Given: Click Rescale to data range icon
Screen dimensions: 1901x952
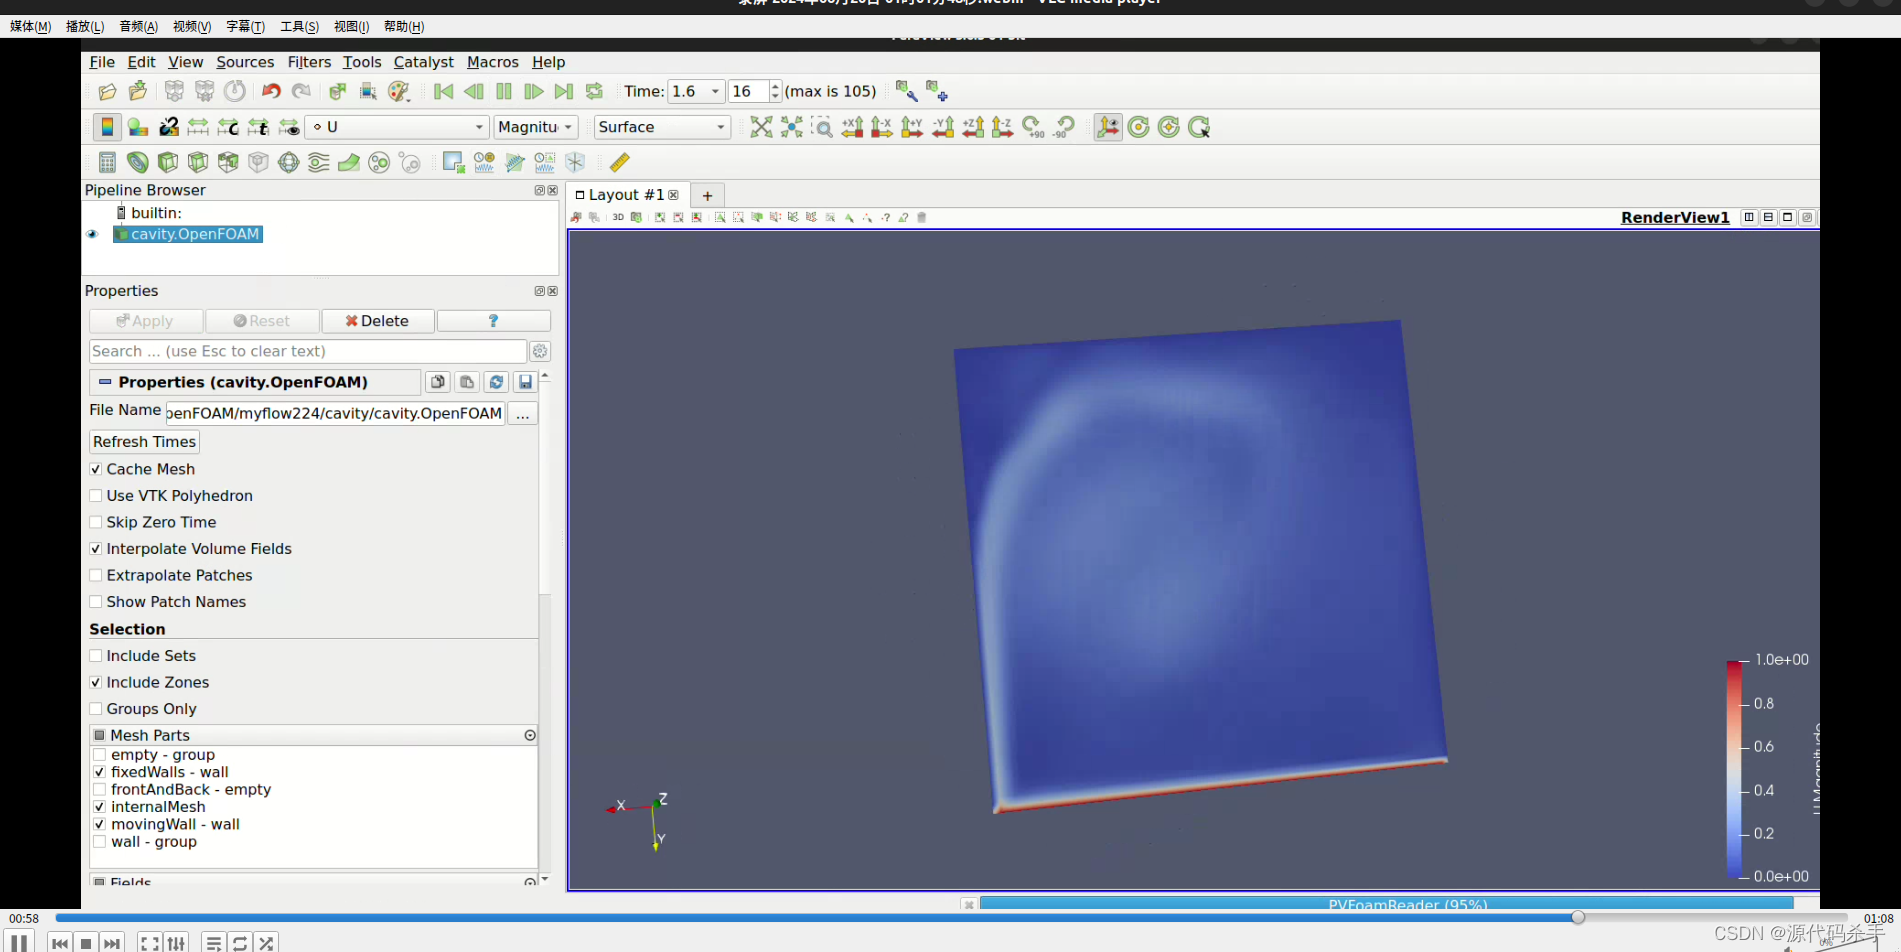Looking at the screenshot, I should (x=198, y=127).
